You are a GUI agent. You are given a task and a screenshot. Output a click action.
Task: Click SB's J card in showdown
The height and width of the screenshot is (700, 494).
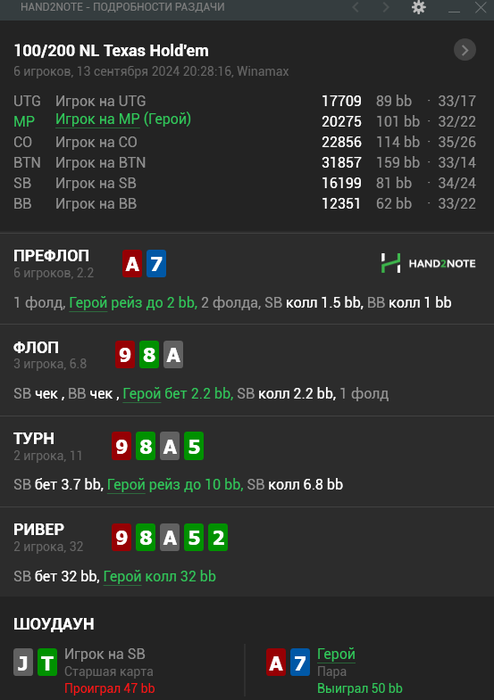point(23,662)
